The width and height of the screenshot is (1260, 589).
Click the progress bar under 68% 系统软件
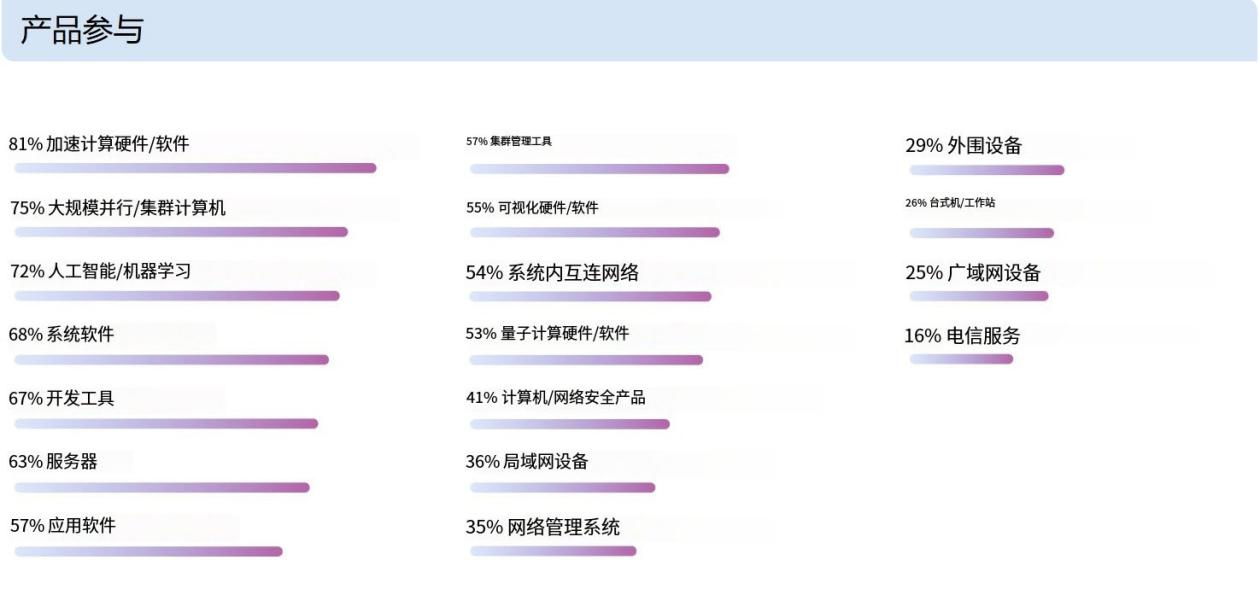tap(171, 360)
